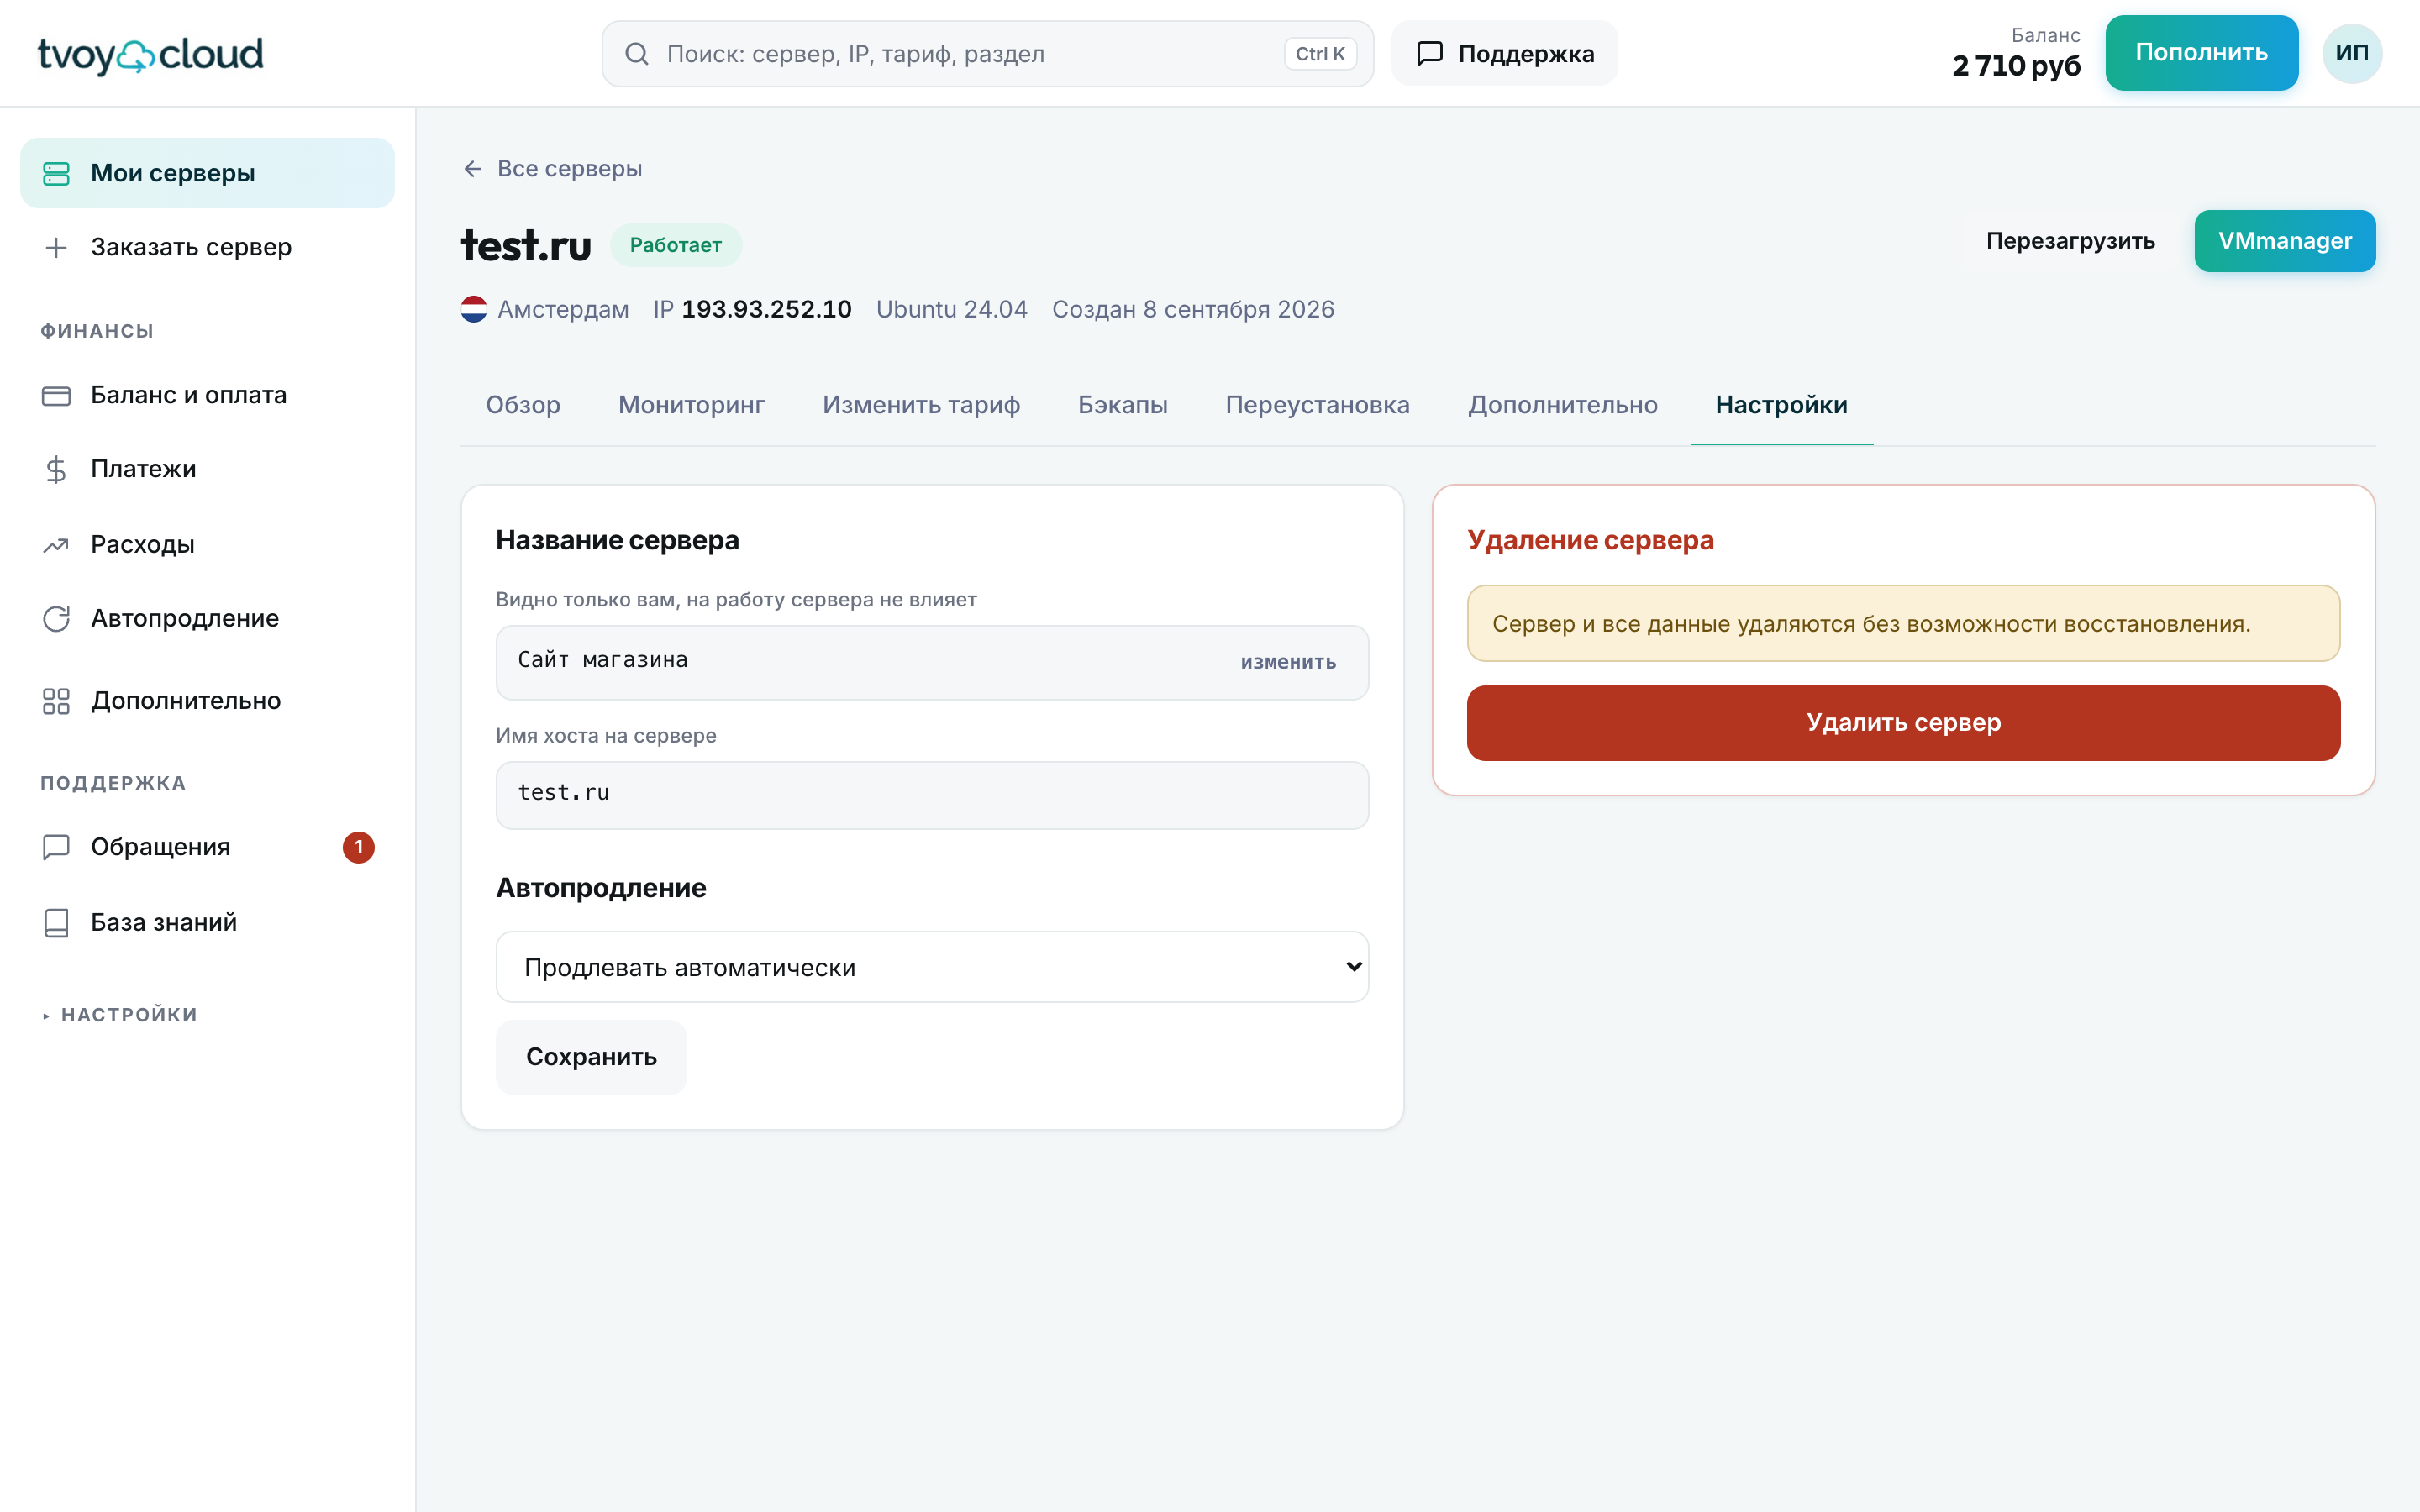
Task: Click the Ctrl K shortcut badge
Action: [1320, 54]
